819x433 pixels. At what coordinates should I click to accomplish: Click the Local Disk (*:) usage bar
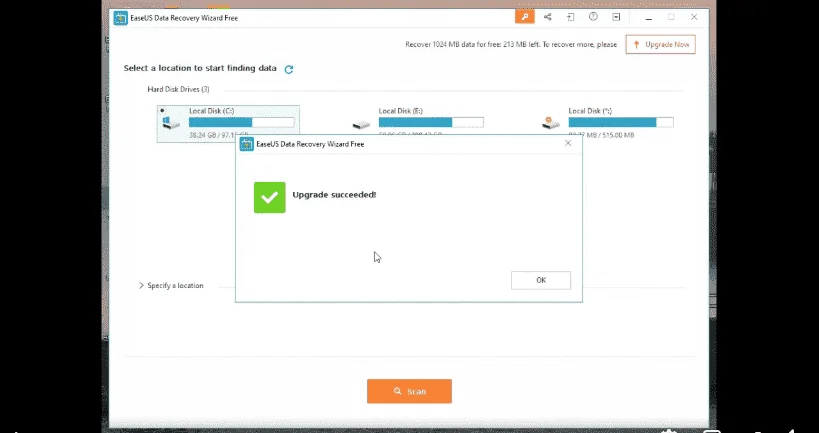(621, 122)
